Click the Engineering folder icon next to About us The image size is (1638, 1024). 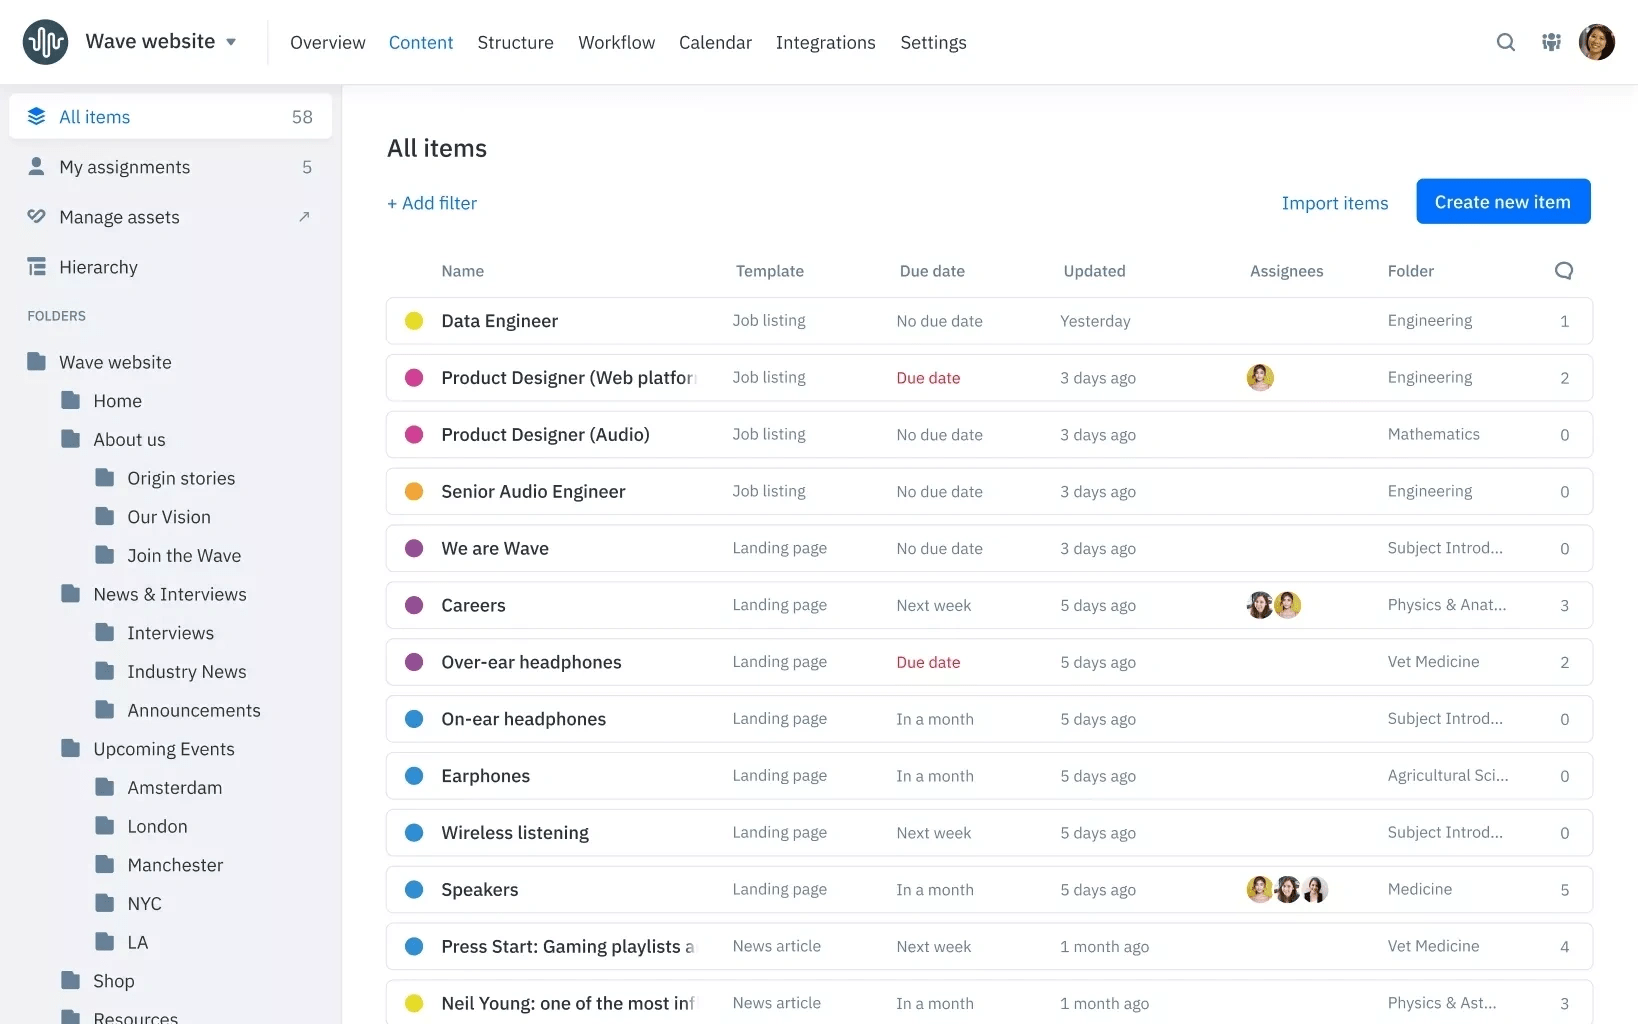pyautogui.click(x=70, y=439)
